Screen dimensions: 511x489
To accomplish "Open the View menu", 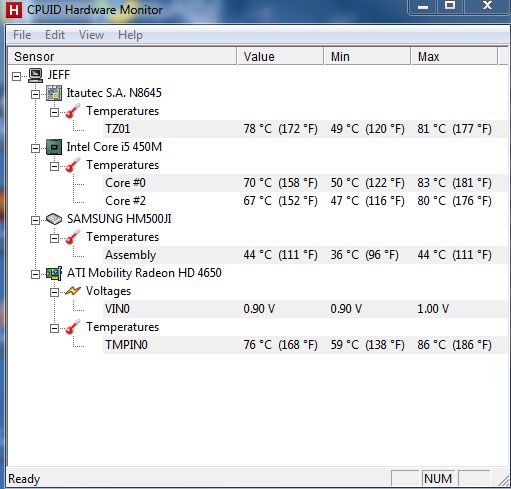I will click(x=91, y=35).
